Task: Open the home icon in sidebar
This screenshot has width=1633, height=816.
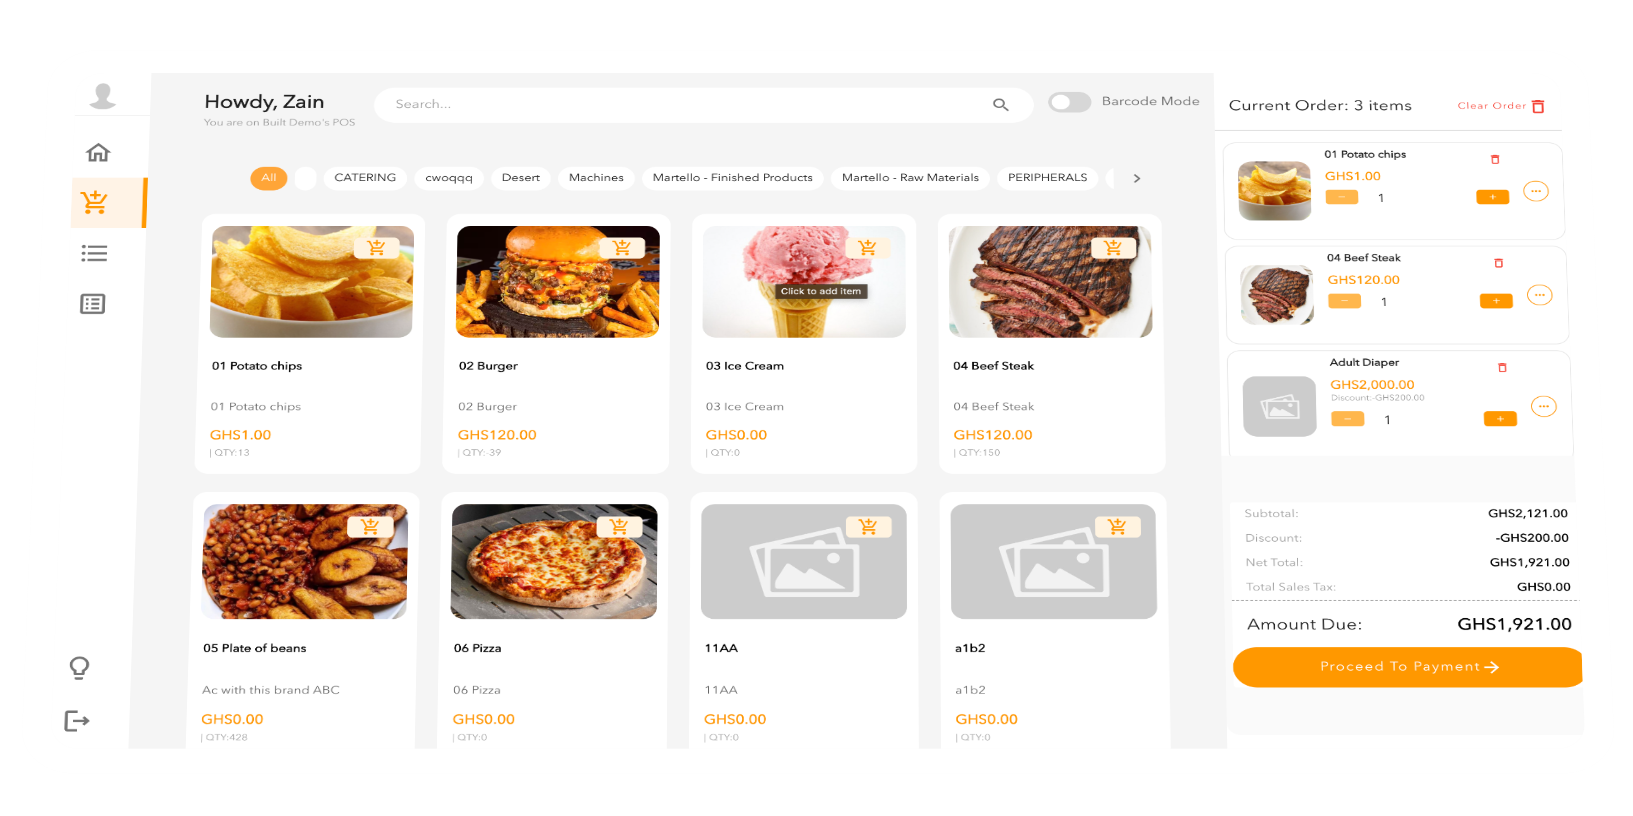Action: pos(98,152)
